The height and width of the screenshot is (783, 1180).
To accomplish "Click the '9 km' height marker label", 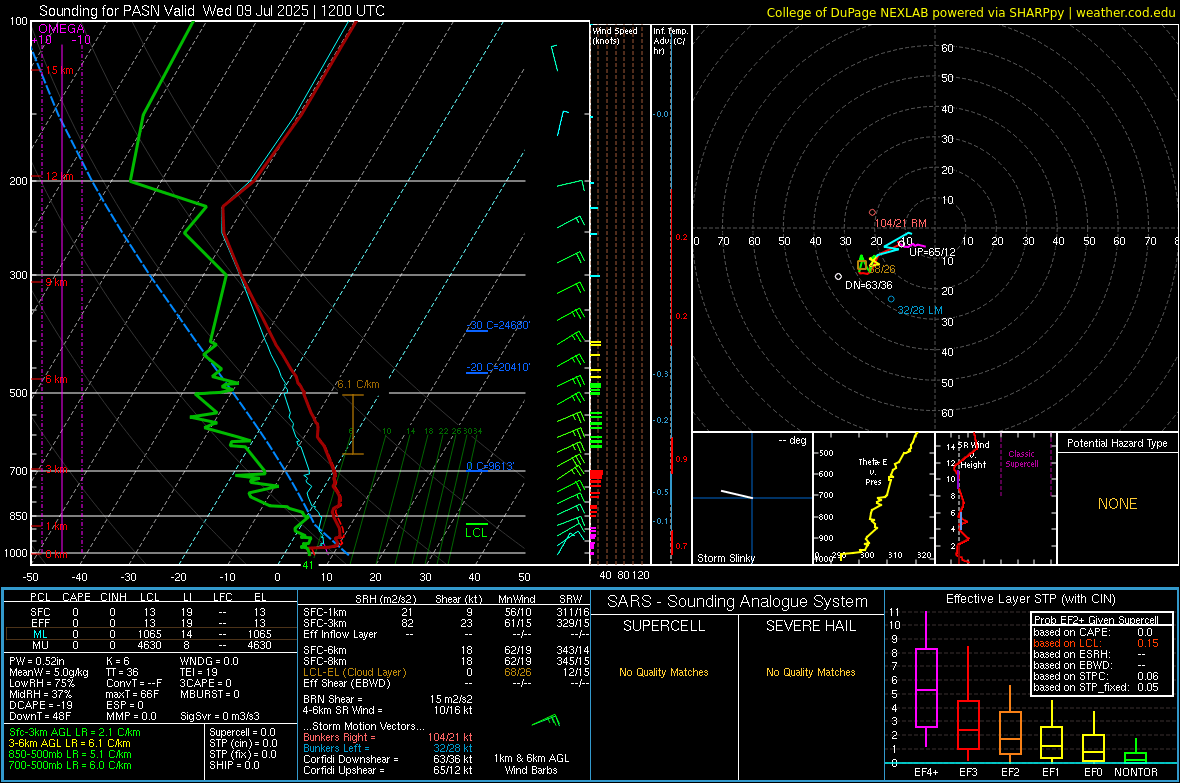I will coord(57,282).
